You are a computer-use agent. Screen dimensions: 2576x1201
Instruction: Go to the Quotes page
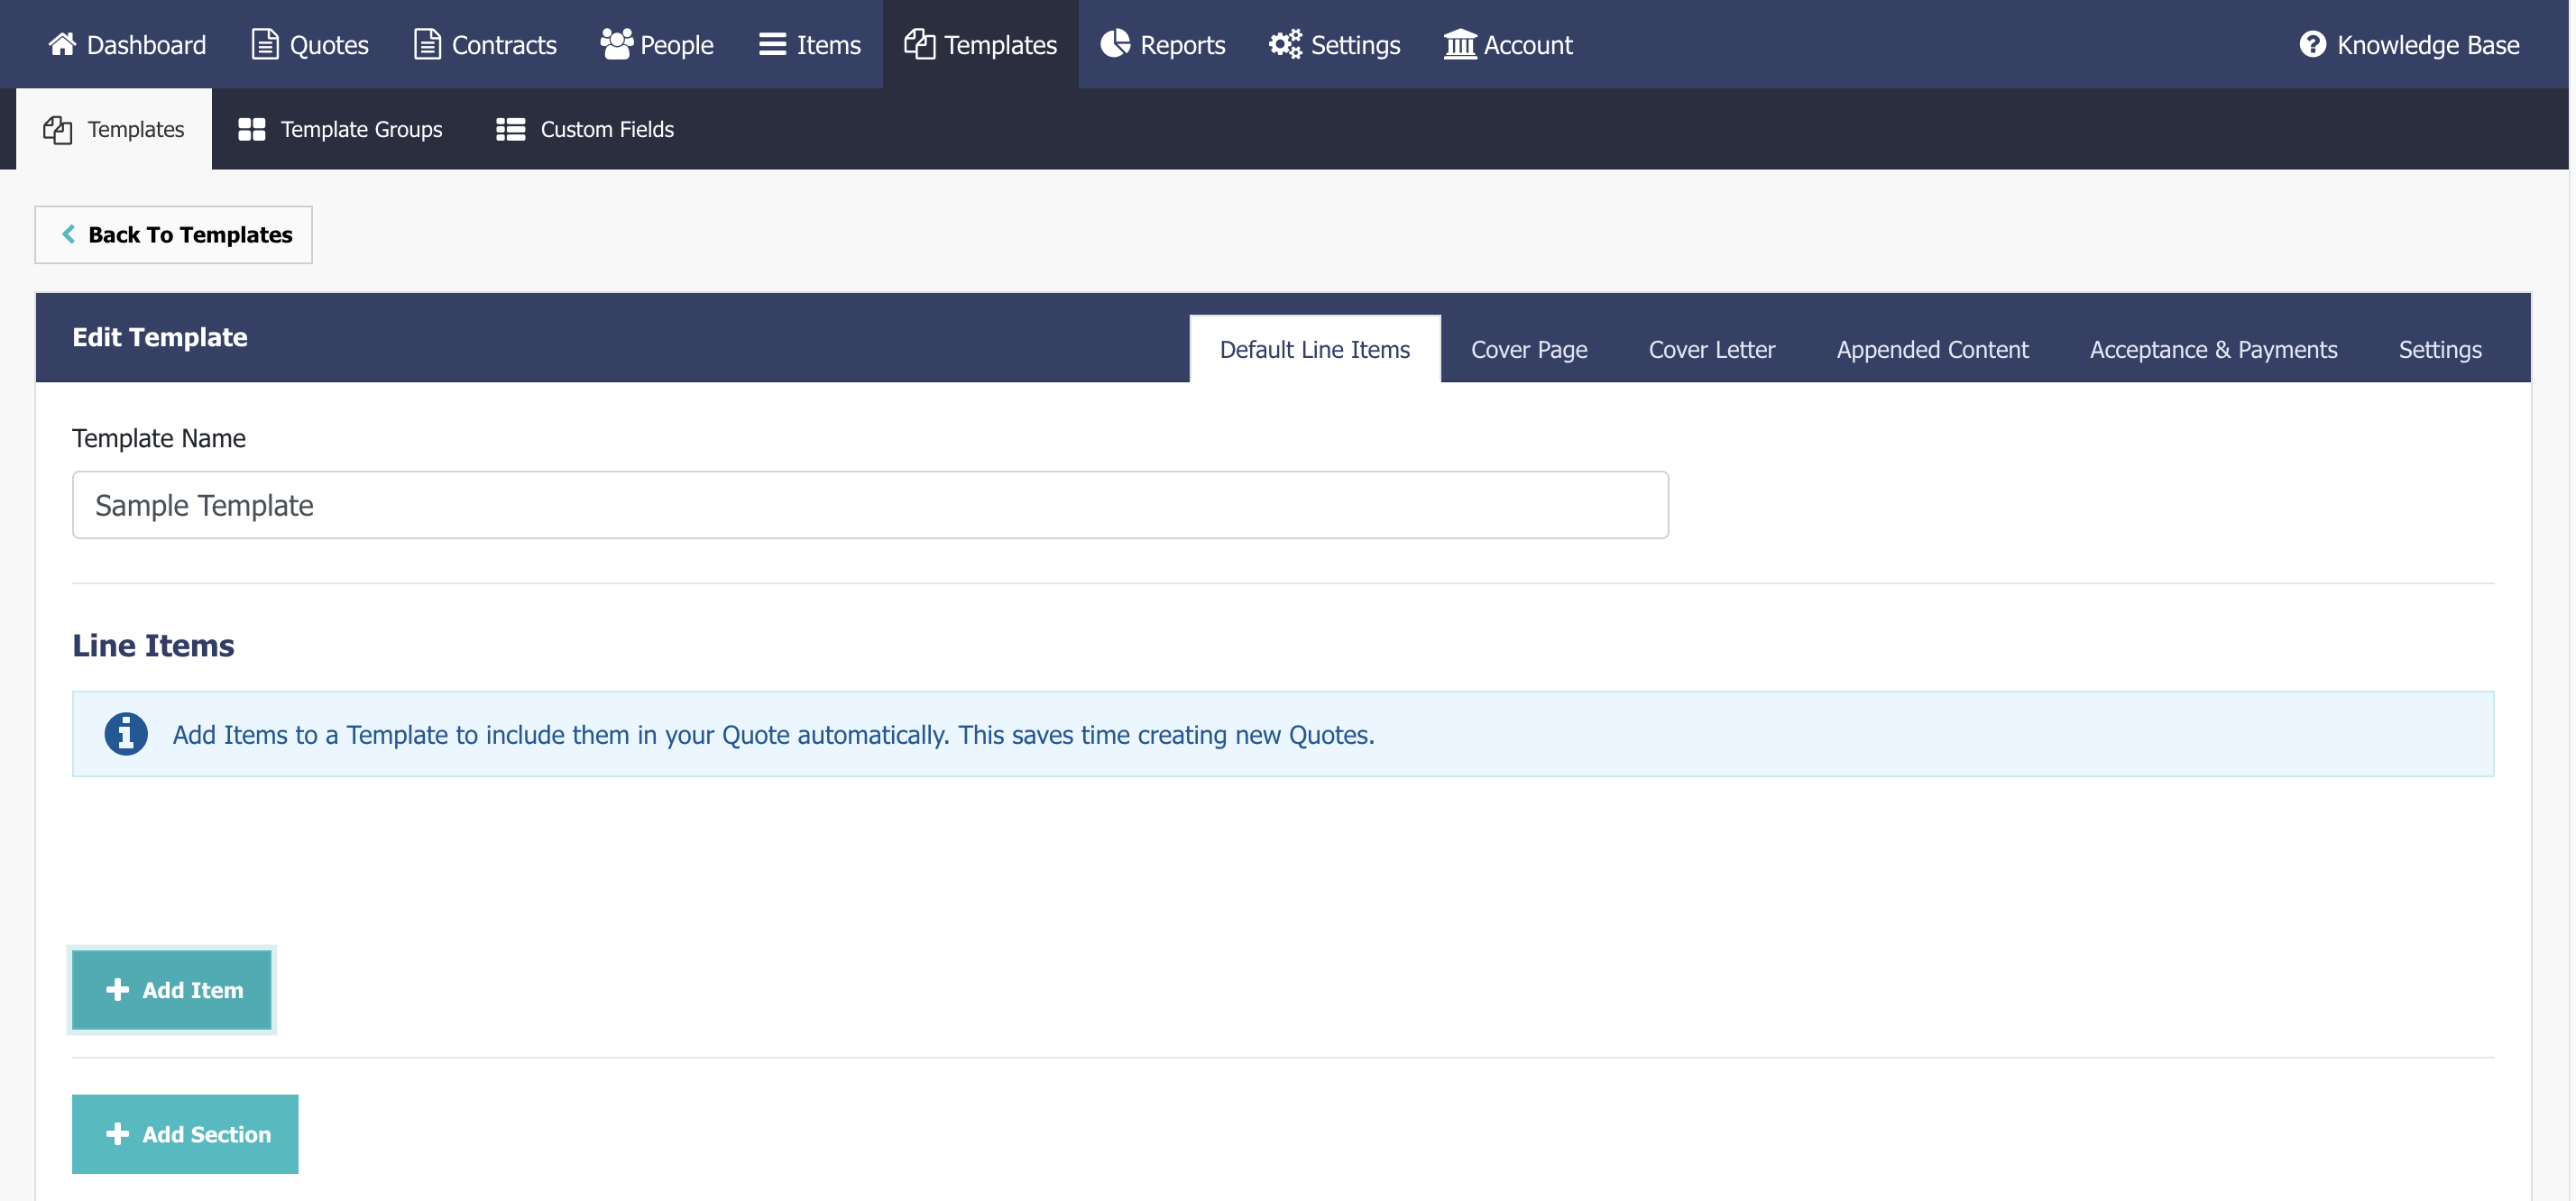pos(310,44)
